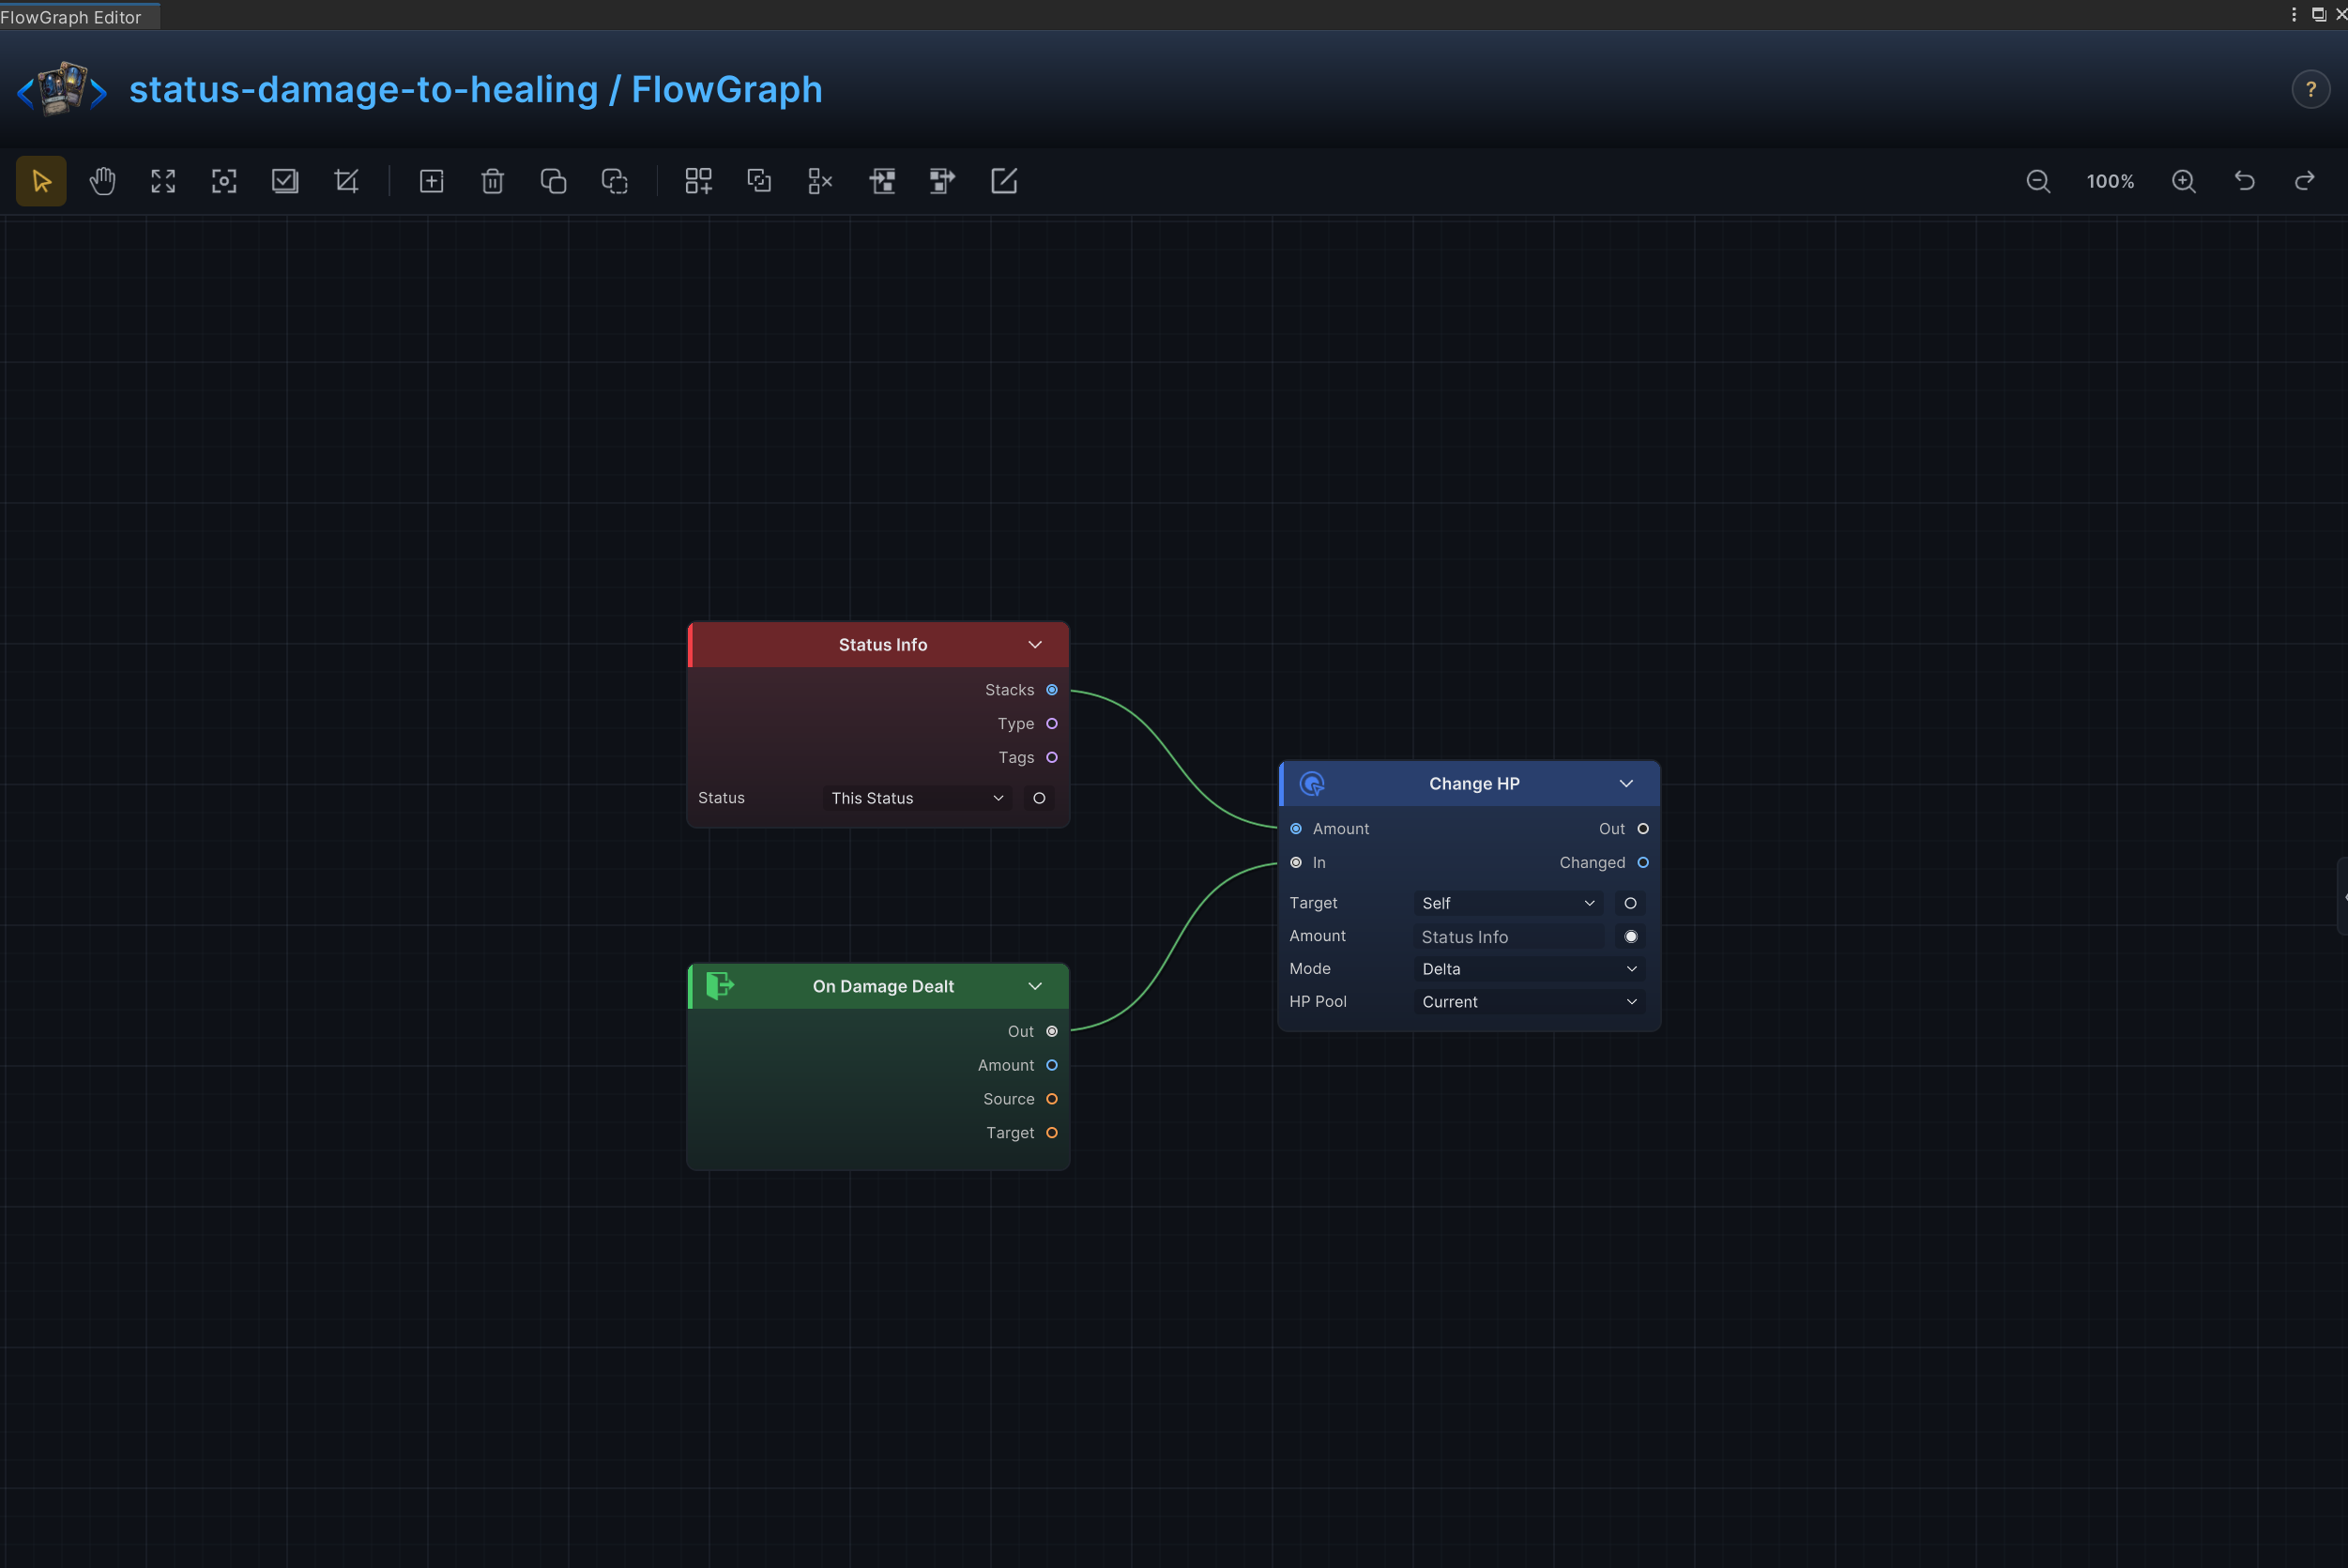2348x1568 pixels.
Task: Click the On Damage Dealt node title
Action: [883, 986]
